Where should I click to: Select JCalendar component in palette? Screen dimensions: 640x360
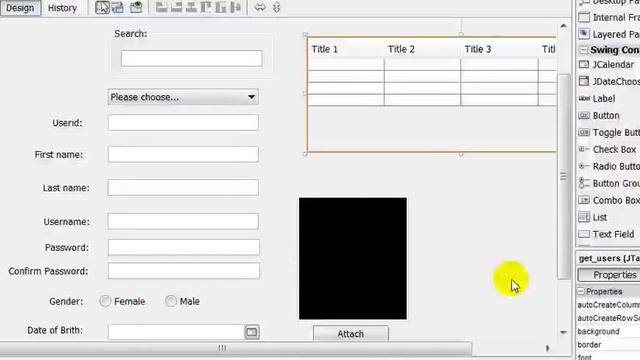(608, 64)
